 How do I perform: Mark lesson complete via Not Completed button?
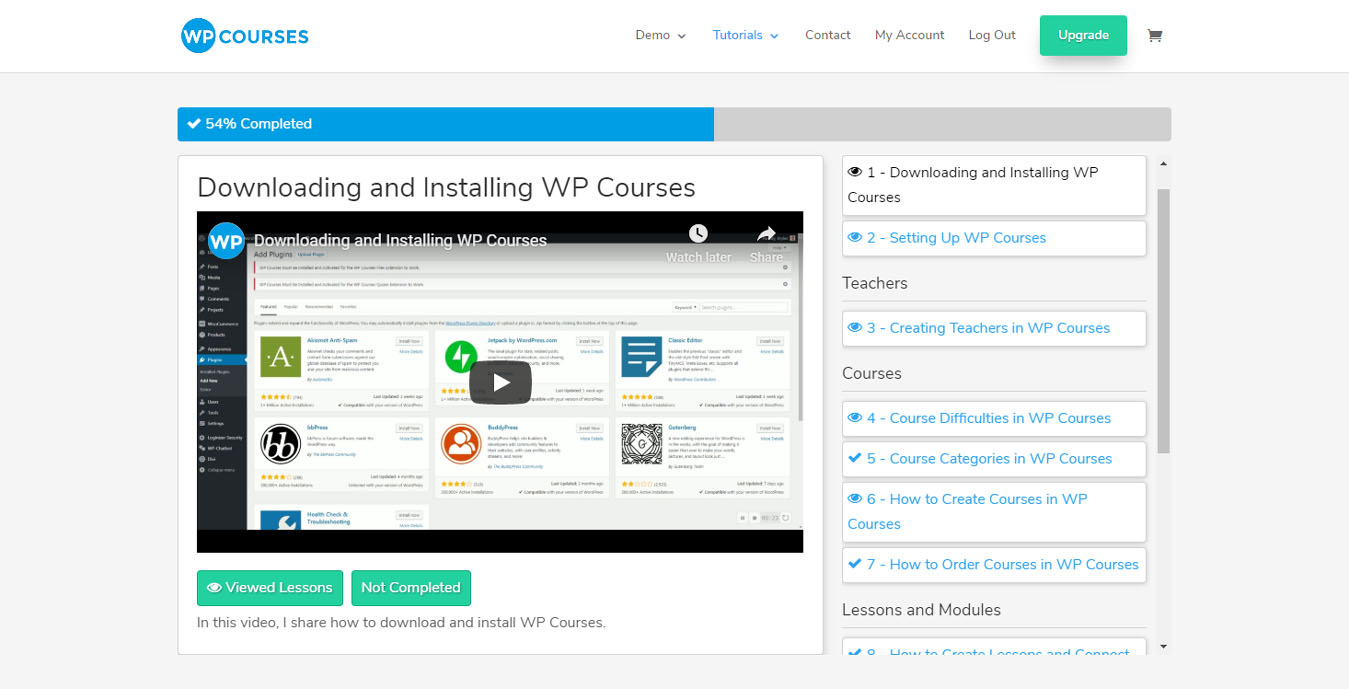click(411, 588)
